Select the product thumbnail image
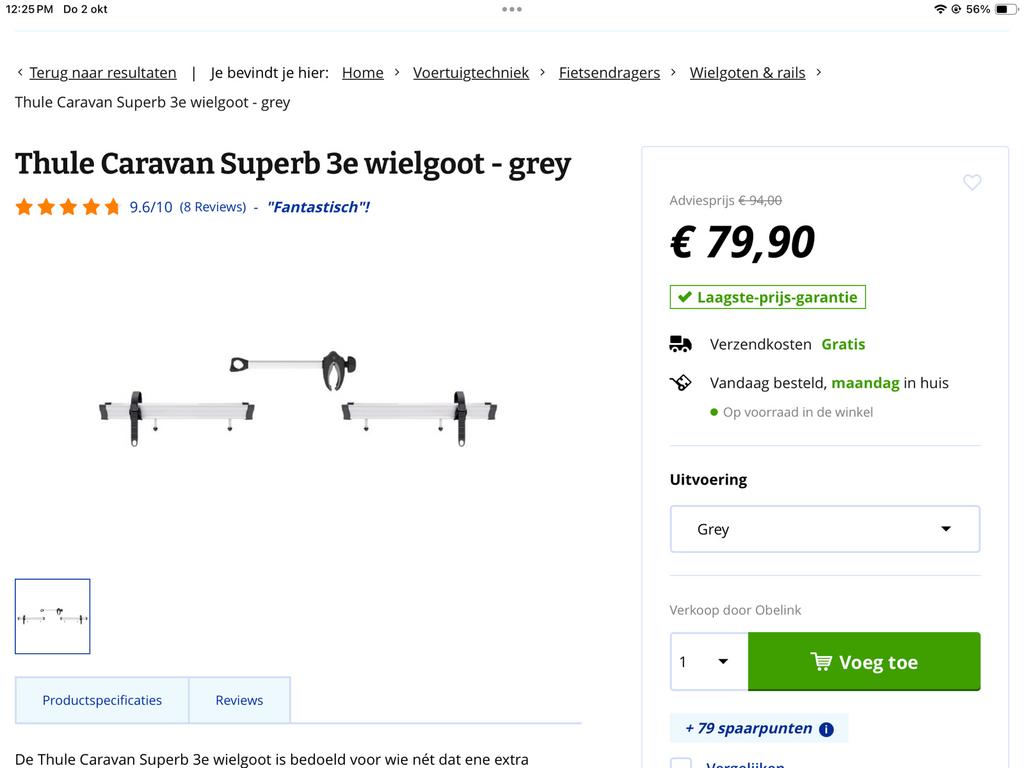1024x768 pixels. (52, 616)
